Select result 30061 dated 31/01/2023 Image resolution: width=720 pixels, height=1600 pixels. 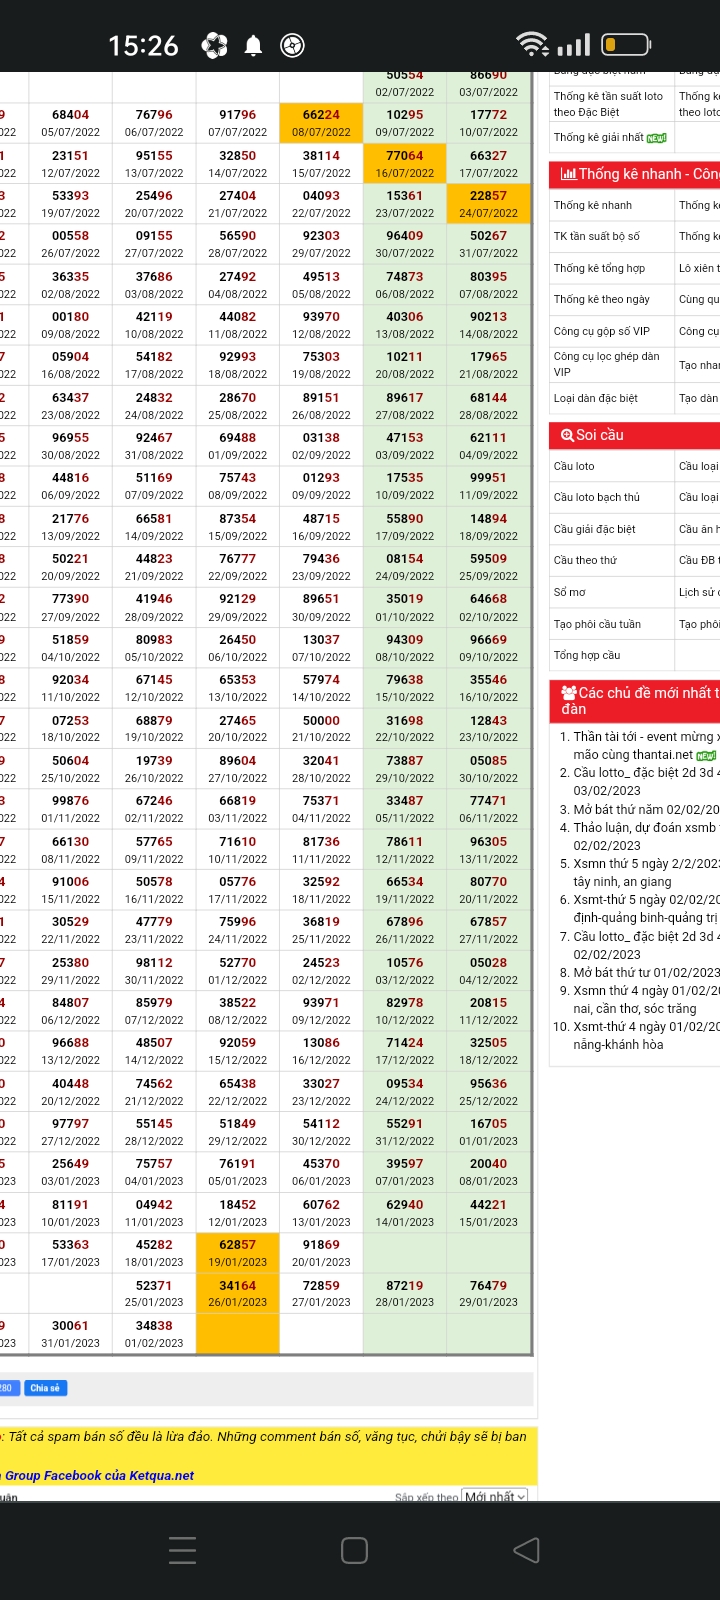tap(70, 1334)
